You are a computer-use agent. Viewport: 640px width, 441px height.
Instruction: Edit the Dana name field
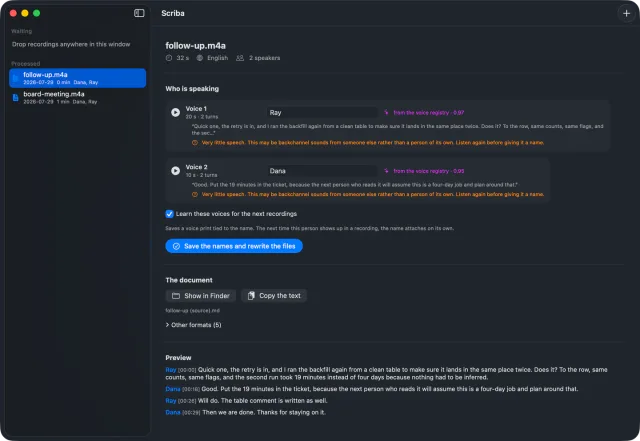[322, 171]
